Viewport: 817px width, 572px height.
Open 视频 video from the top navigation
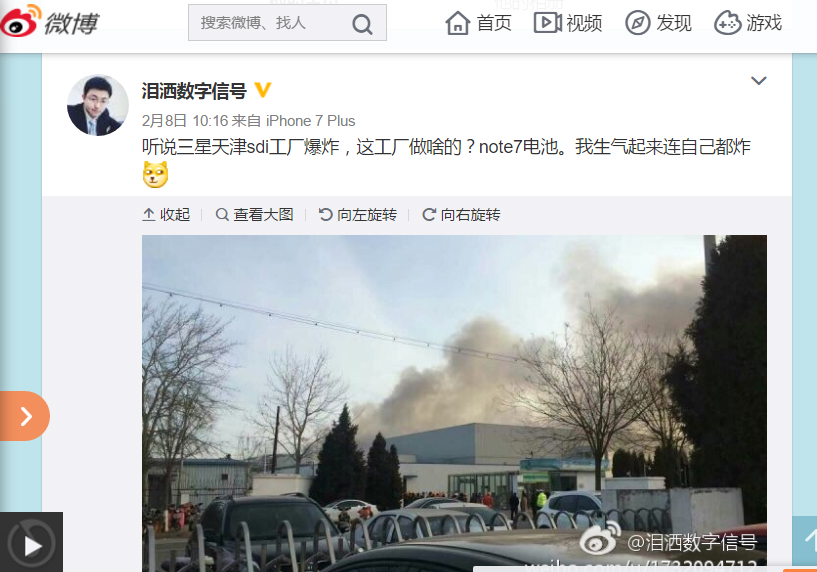pos(568,23)
